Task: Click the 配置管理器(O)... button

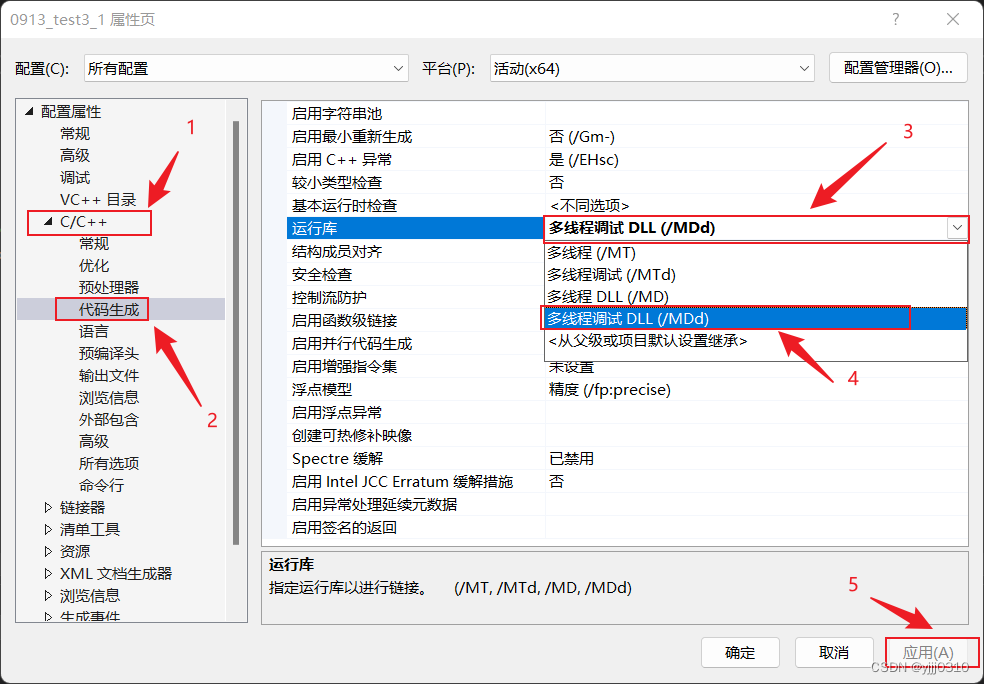Action: pyautogui.click(x=897, y=68)
